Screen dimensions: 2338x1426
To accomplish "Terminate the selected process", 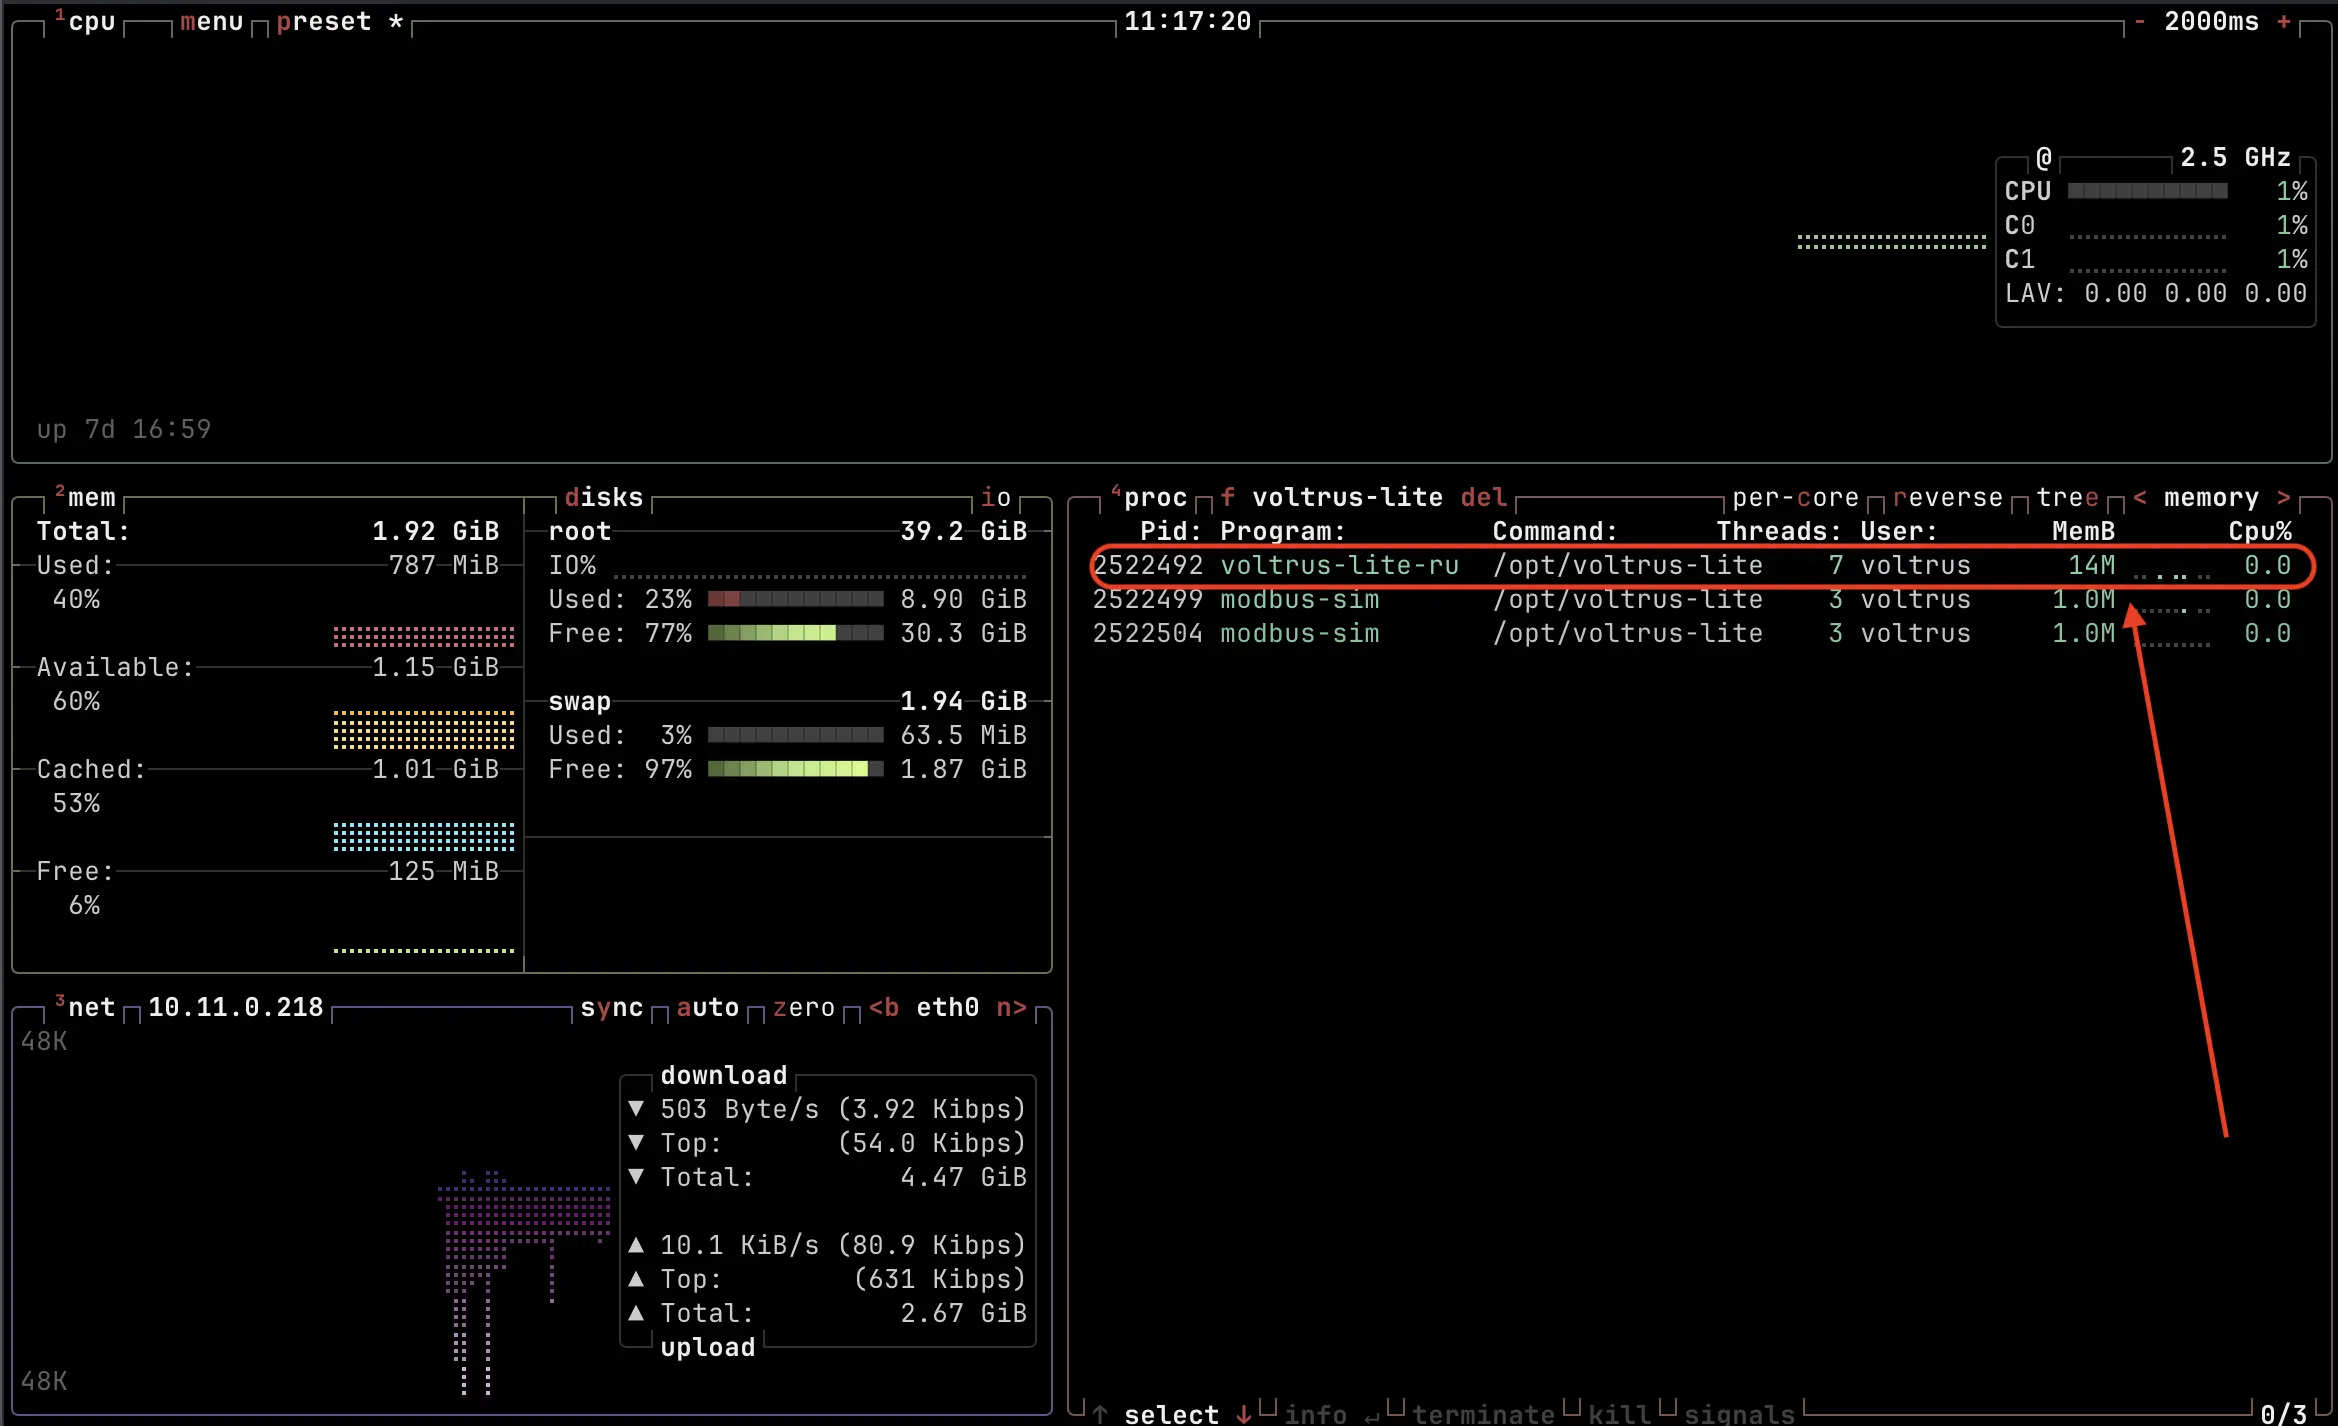I will (1484, 1414).
